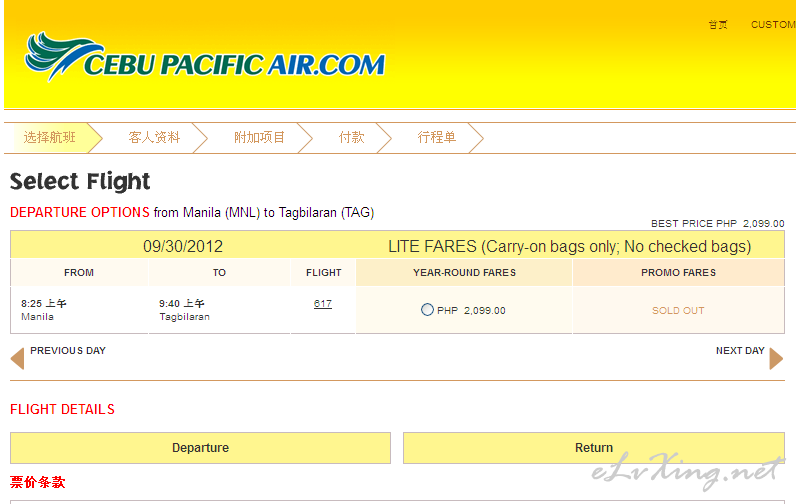The height and width of the screenshot is (504, 796).
Task: Open the 付款 step tab
Action: [x=352, y=138]
